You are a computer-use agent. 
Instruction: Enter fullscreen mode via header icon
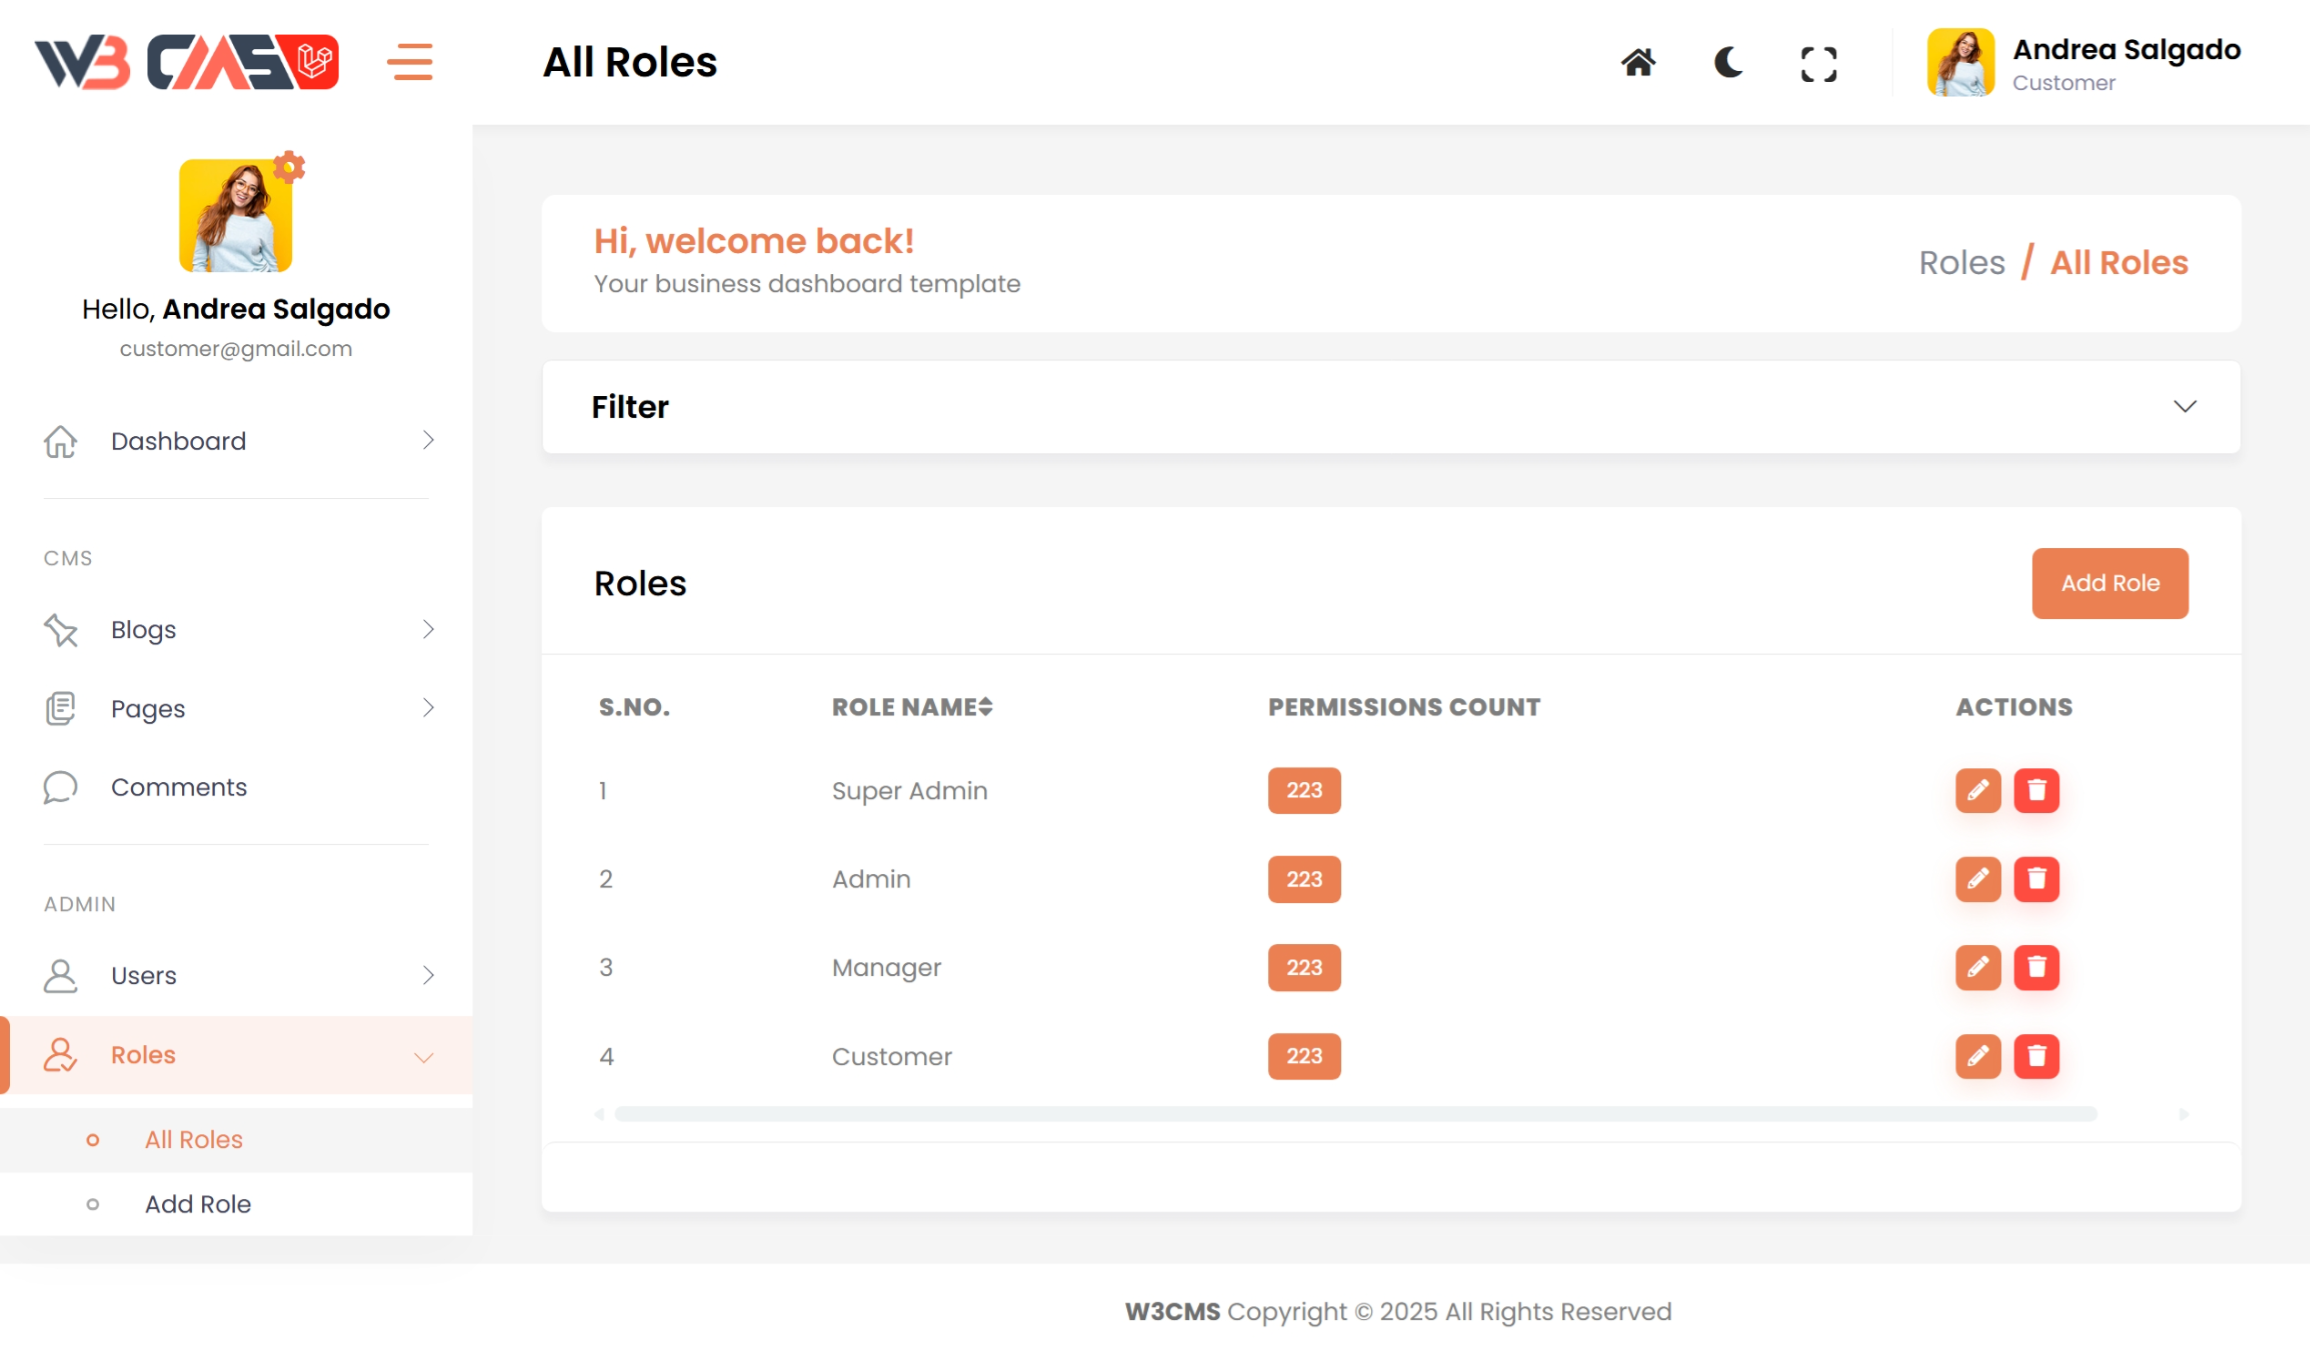(1818, 65)
